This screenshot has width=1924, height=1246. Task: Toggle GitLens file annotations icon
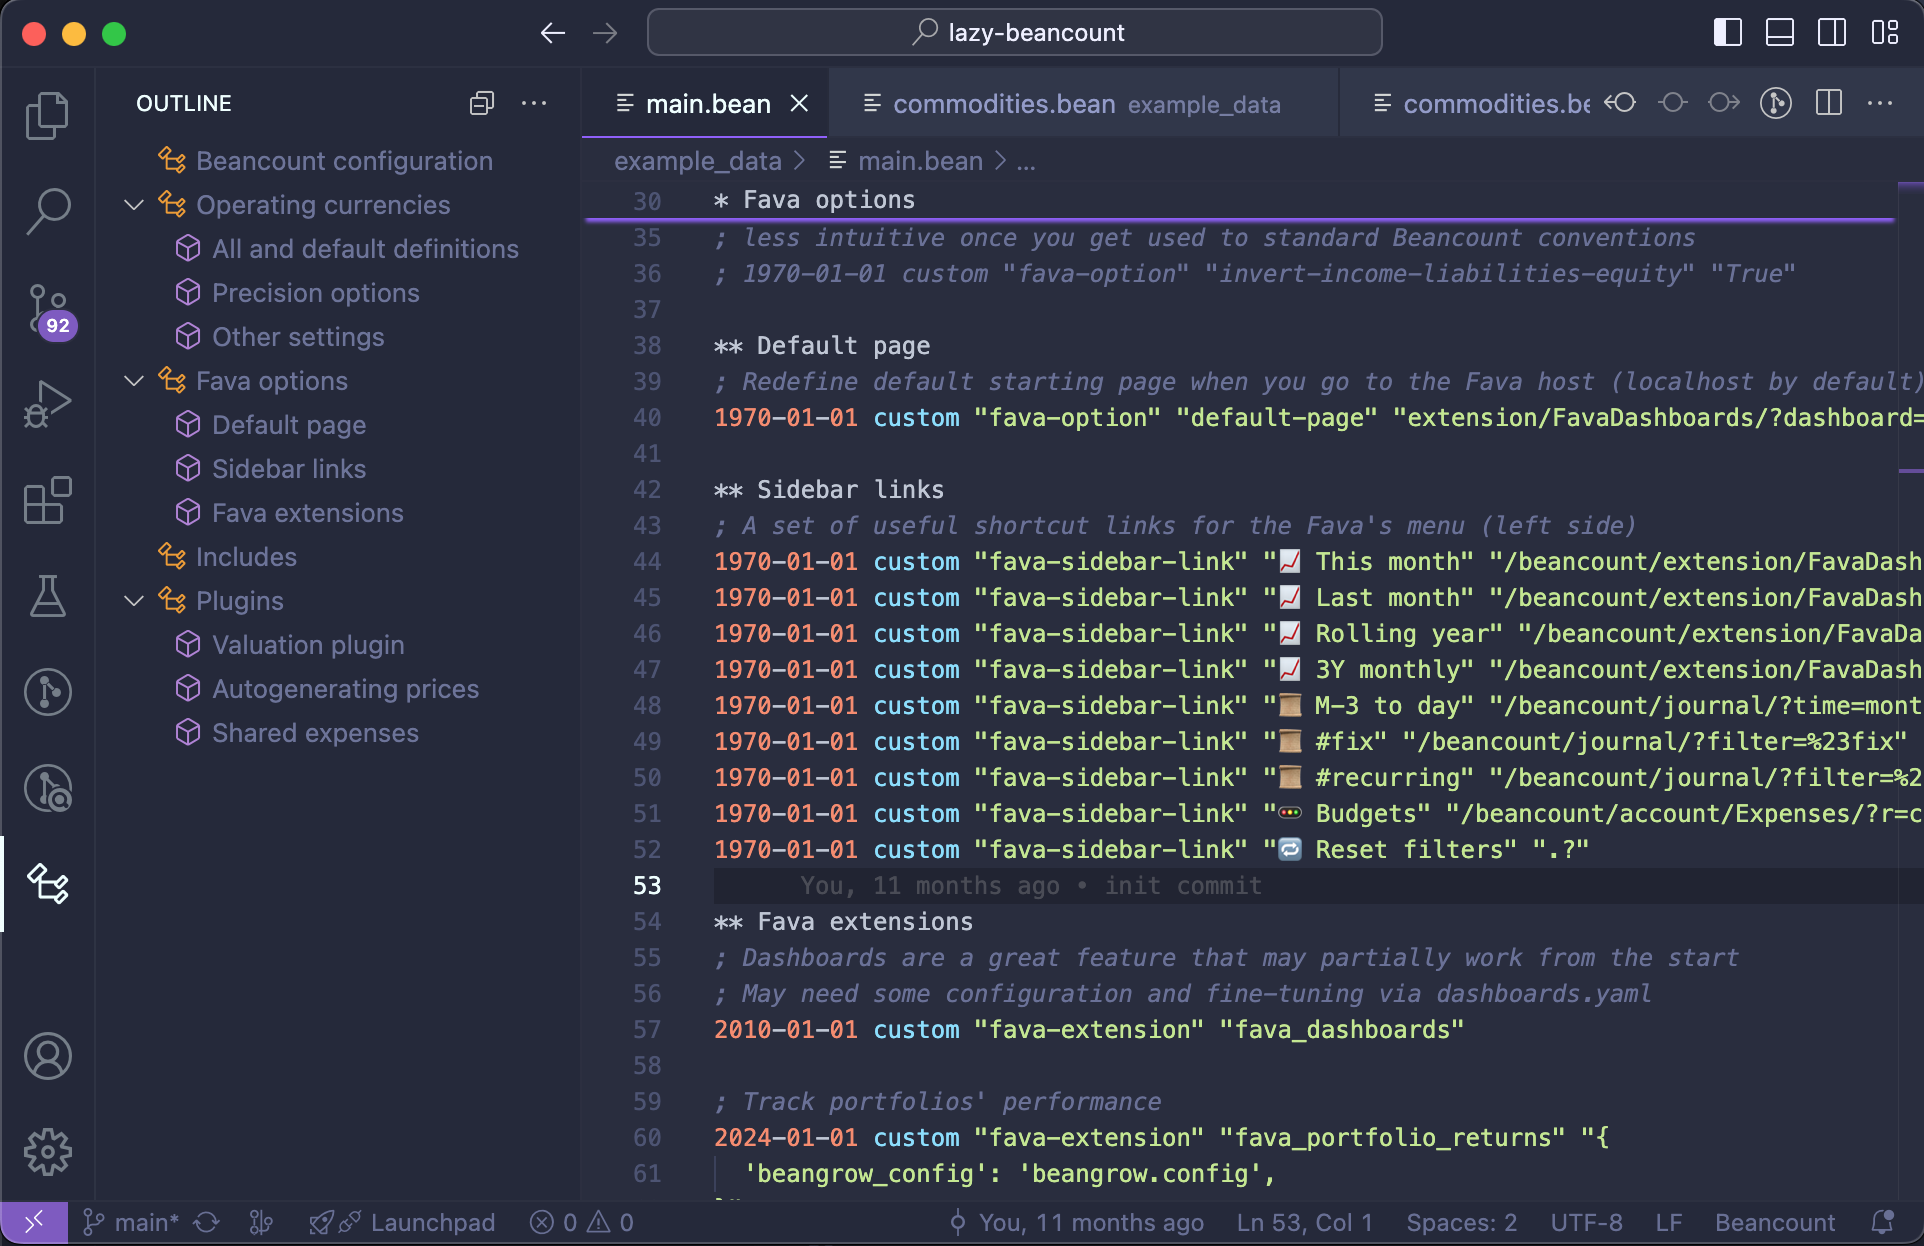coord(1776,103)
